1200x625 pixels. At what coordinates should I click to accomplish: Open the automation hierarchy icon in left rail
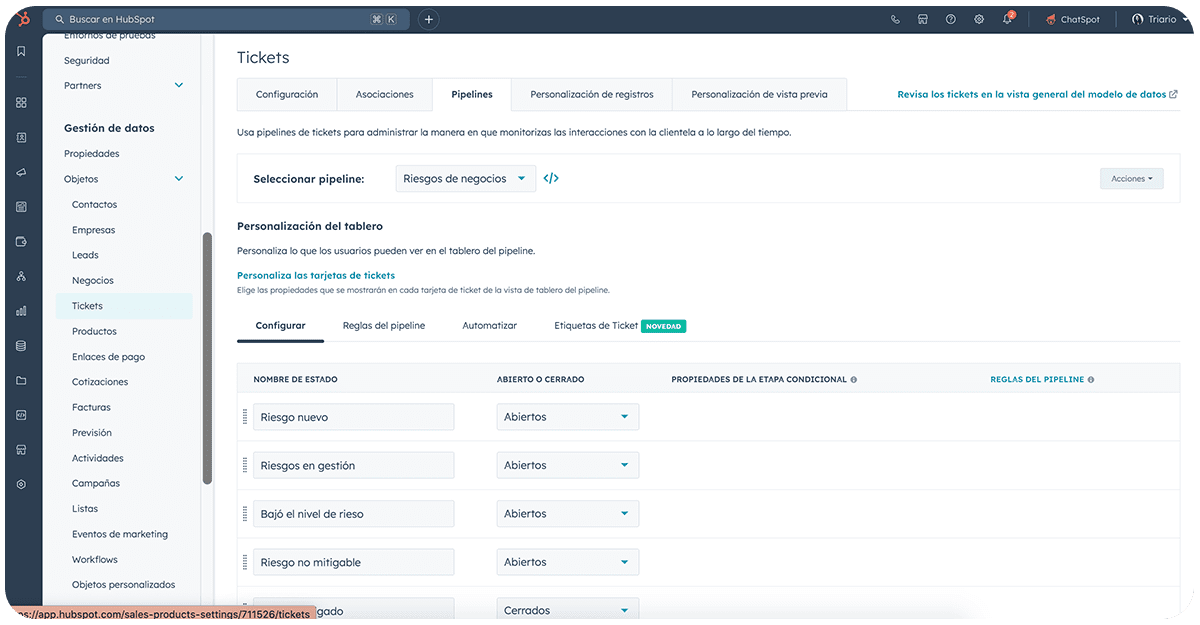(22, 276)
